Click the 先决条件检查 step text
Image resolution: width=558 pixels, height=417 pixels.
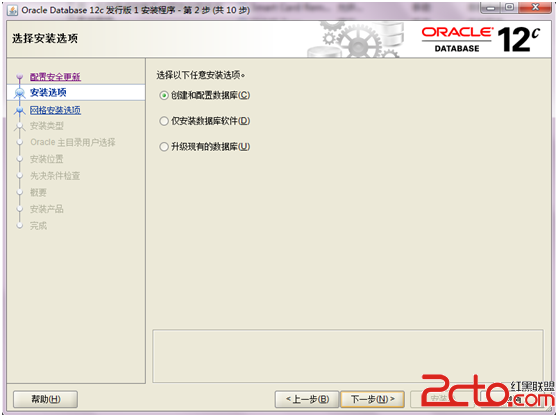pos(55,175)
